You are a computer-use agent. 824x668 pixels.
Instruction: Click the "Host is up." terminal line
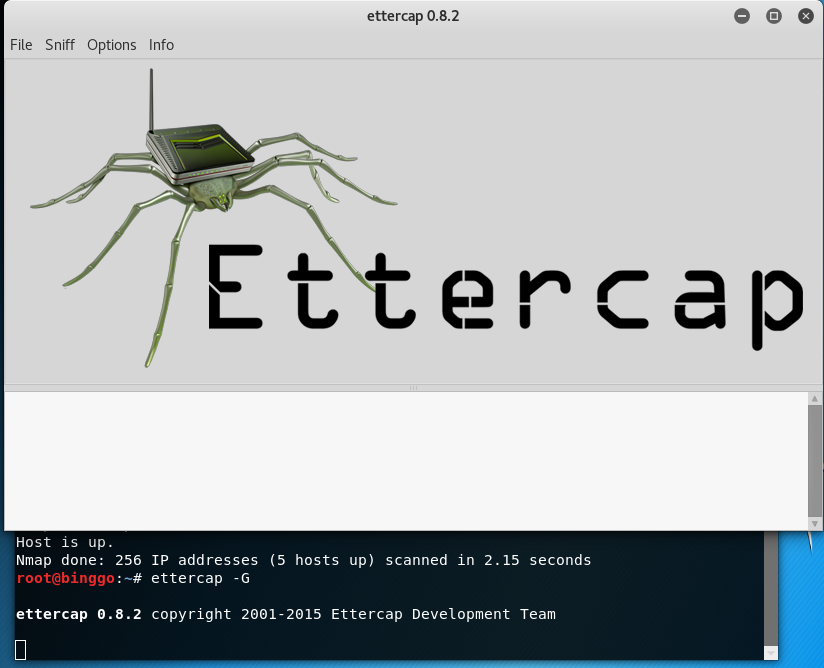[x=65, y=542]
